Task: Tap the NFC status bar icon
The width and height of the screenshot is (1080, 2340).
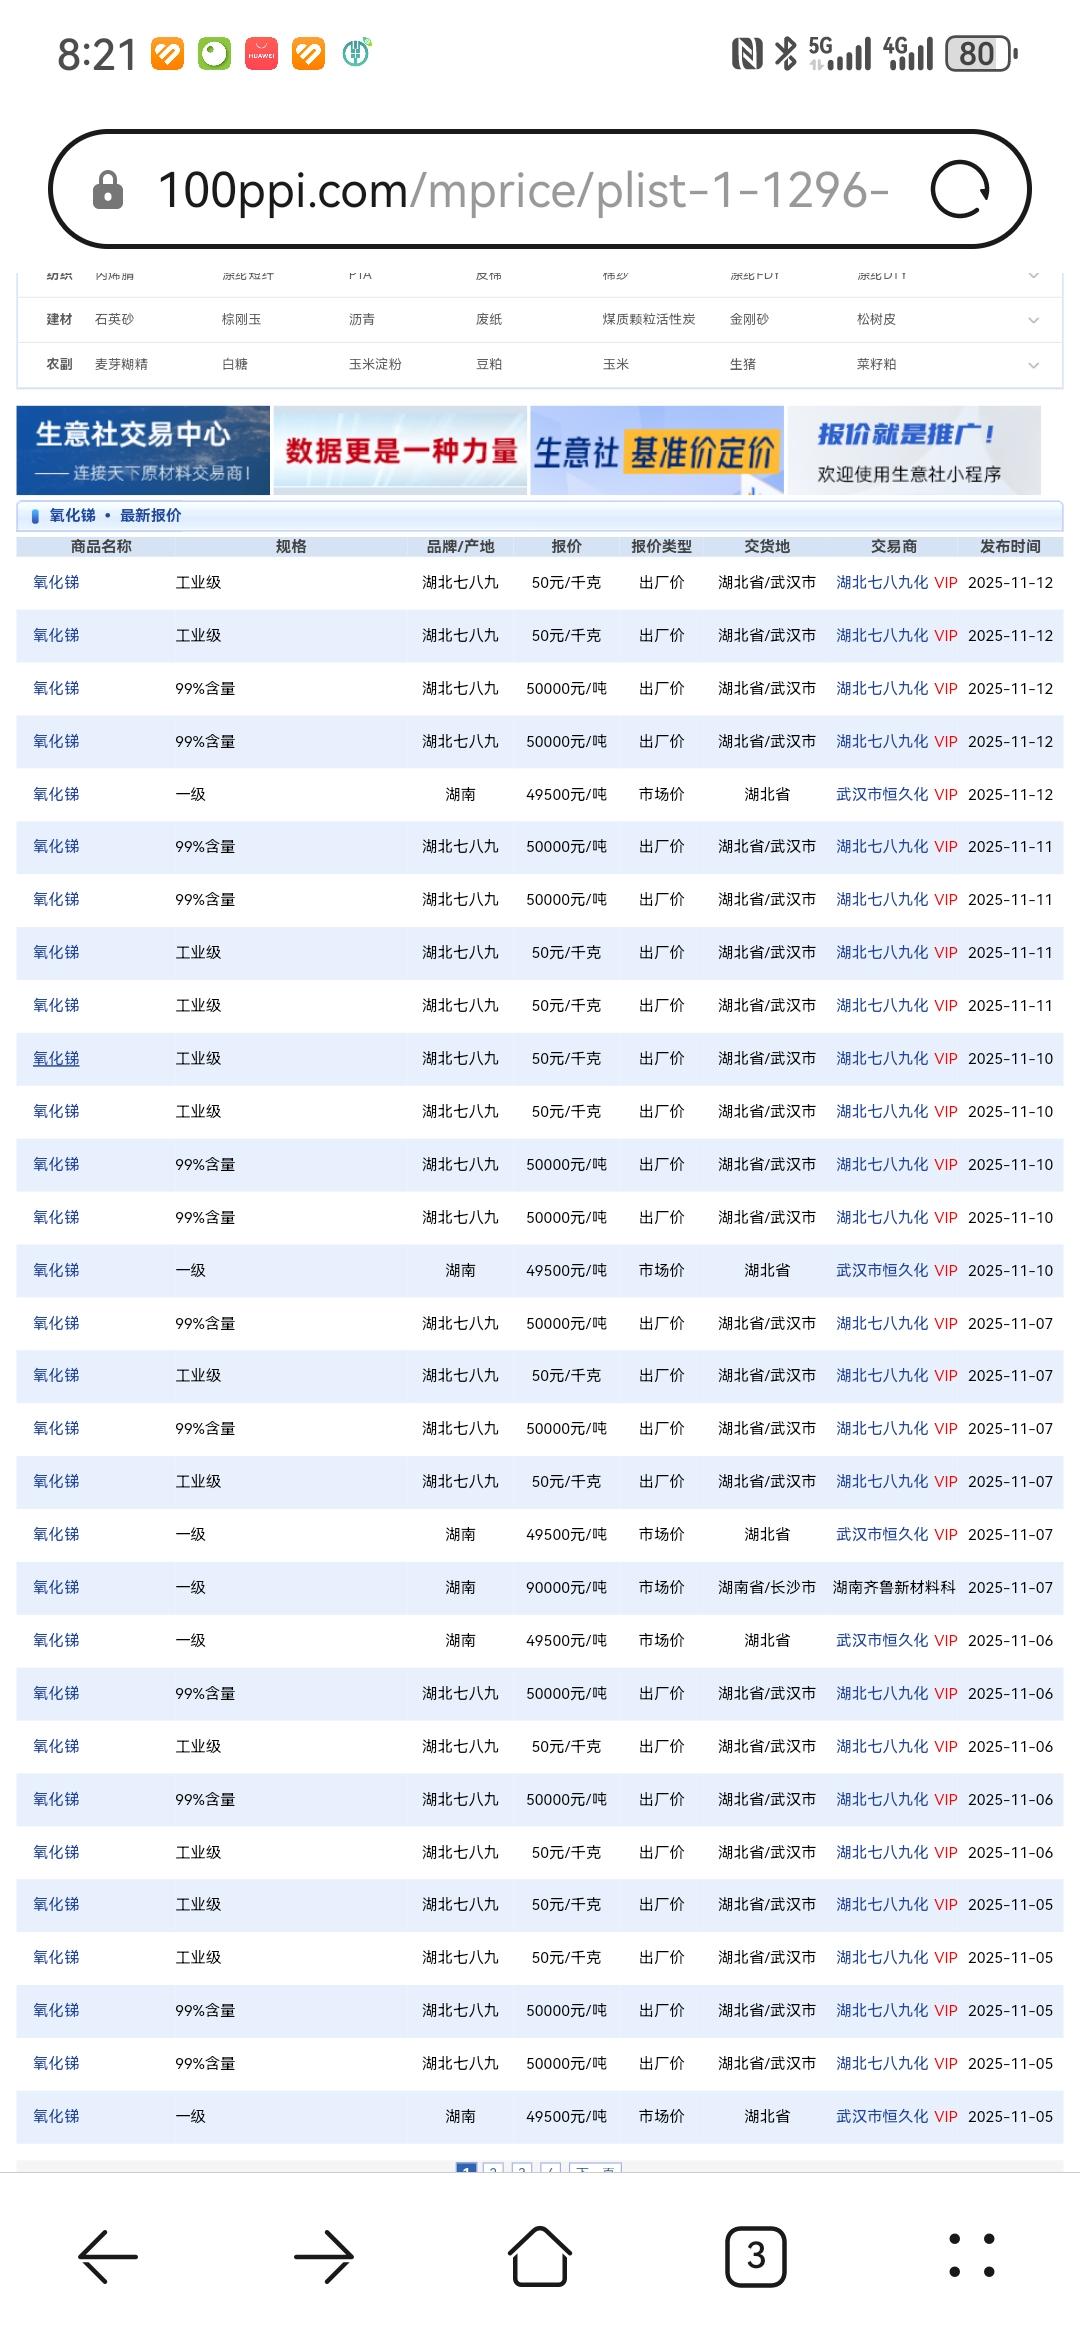Action: (x=747, y=53)
